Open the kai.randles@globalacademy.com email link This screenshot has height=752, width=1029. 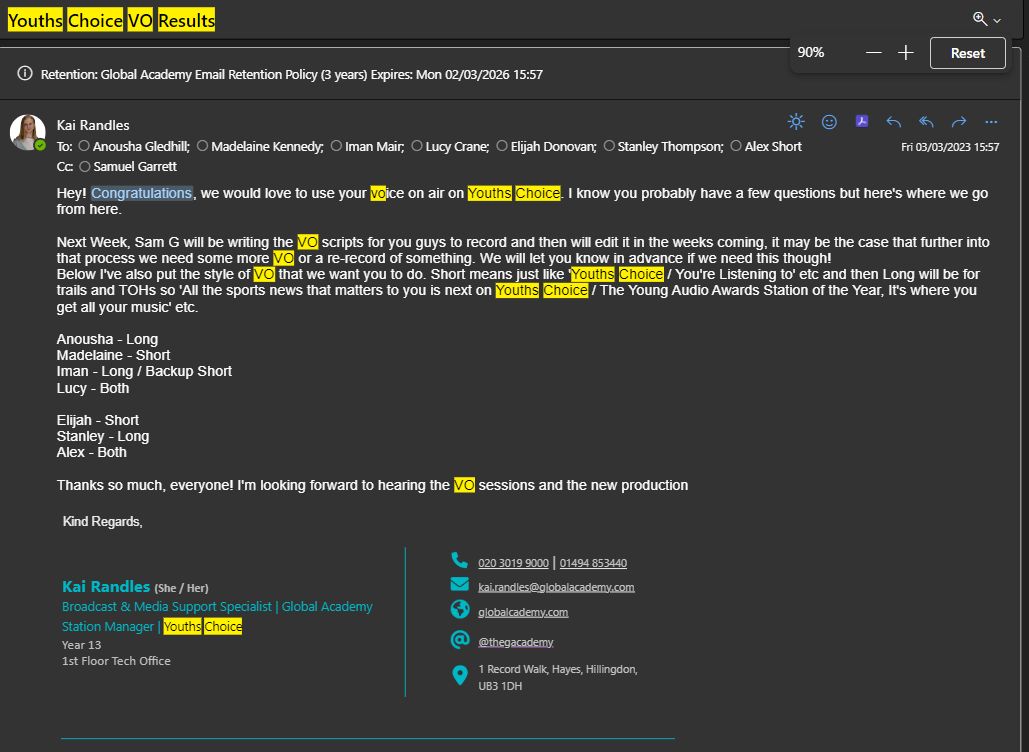pyautogui.click(x=556, y=587)
